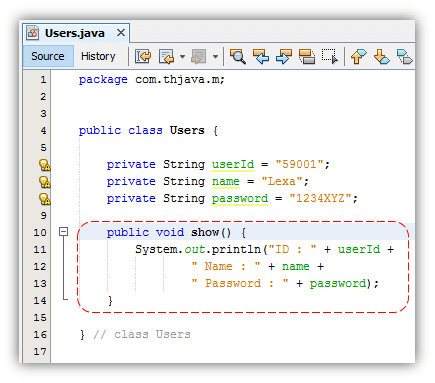Click the string "1234XYZ"
The height and width of the screenshot is (383, 435).
[x=320, y=198]
